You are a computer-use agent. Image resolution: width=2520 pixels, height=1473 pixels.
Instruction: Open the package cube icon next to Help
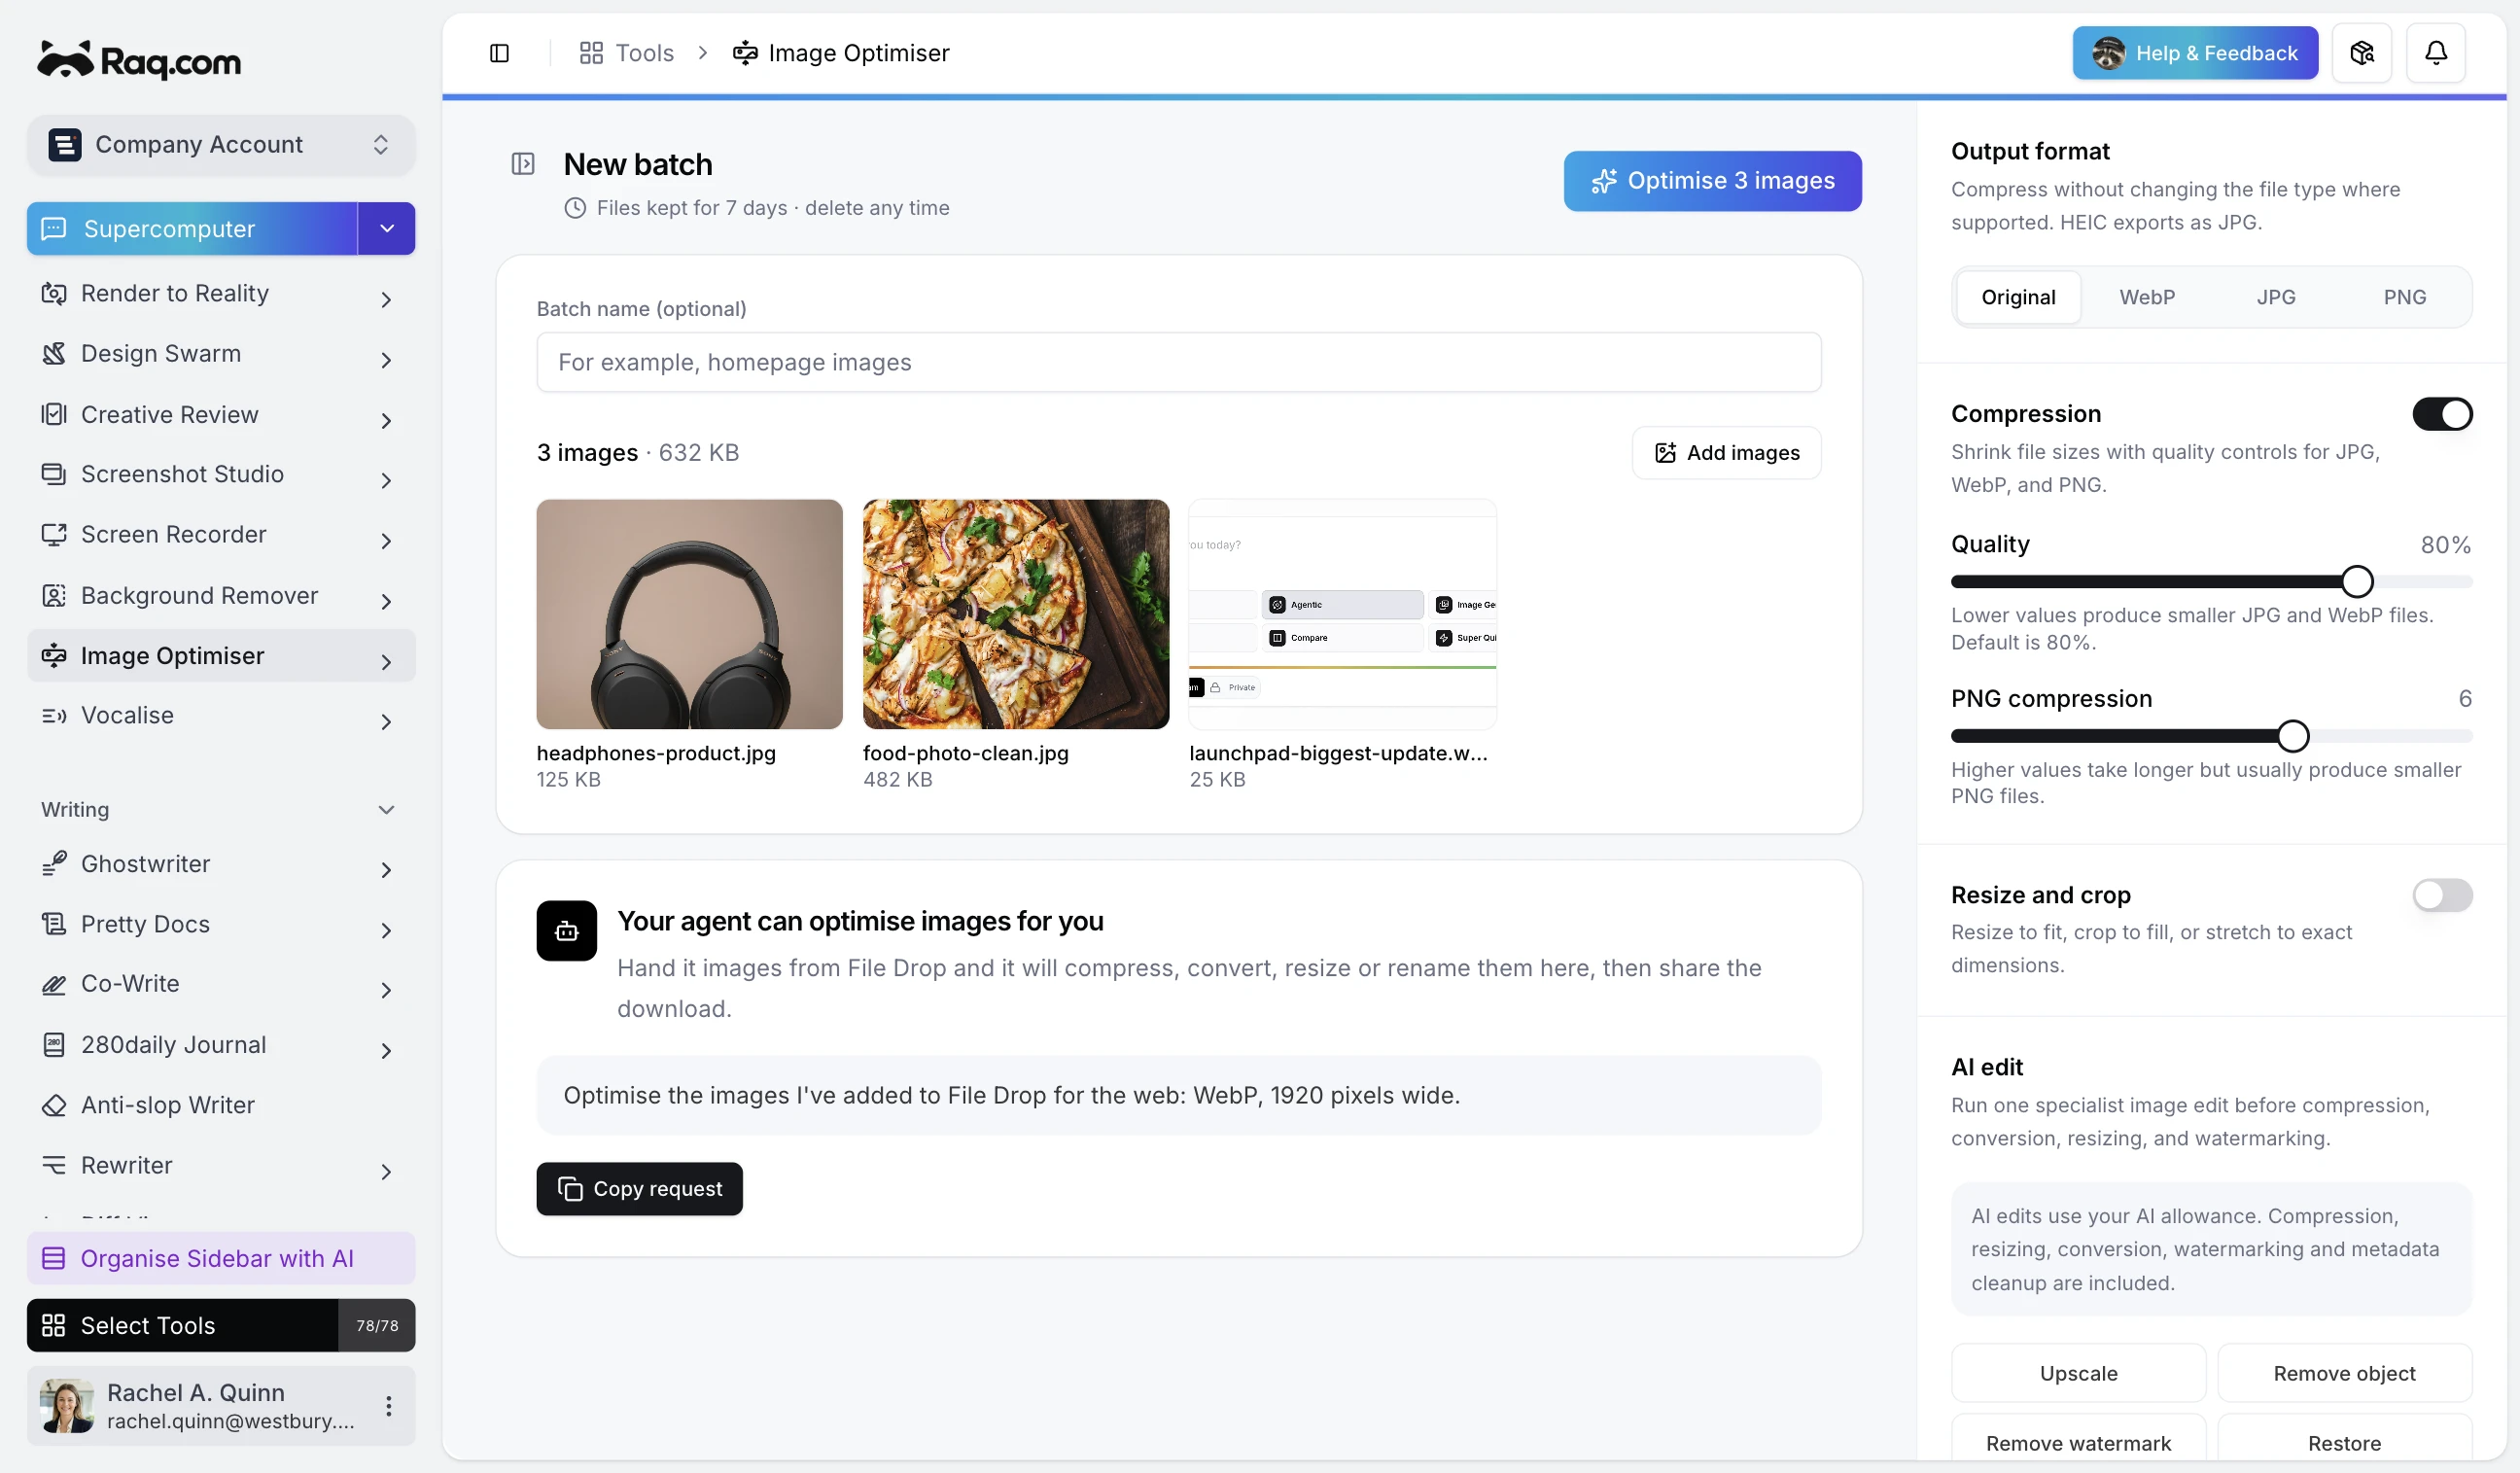coord(2361,53)
